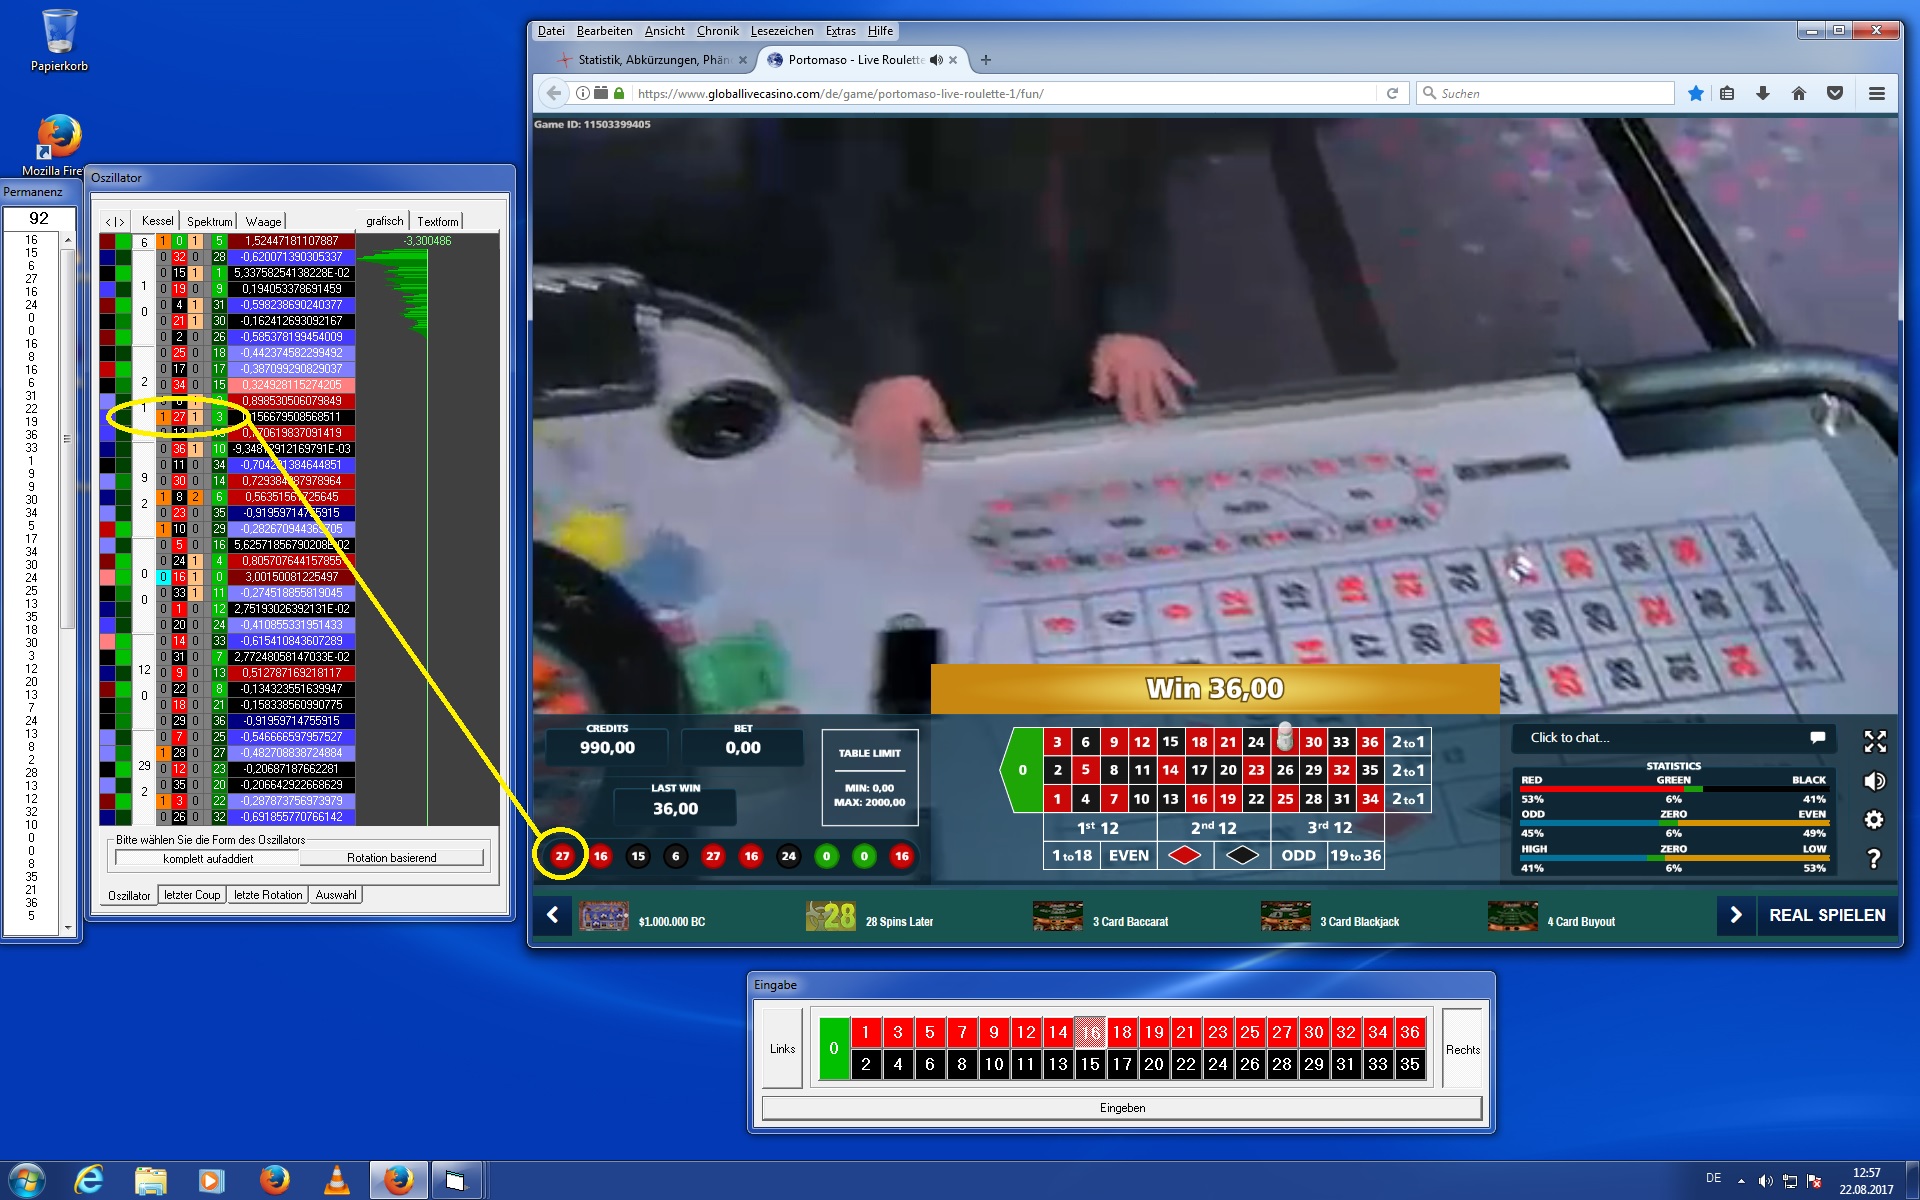Click the REAL SPIELEN button

pos(1827,915)
